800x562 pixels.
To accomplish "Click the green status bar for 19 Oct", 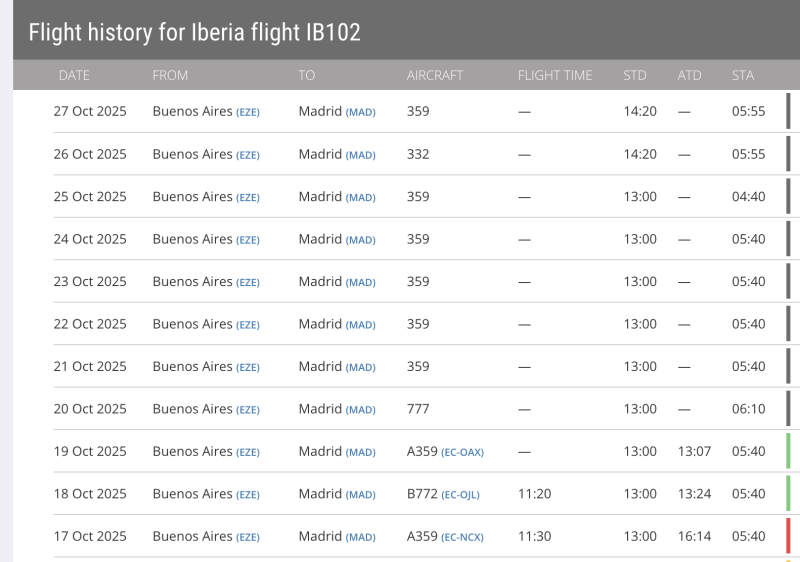I will click(788, 451).
